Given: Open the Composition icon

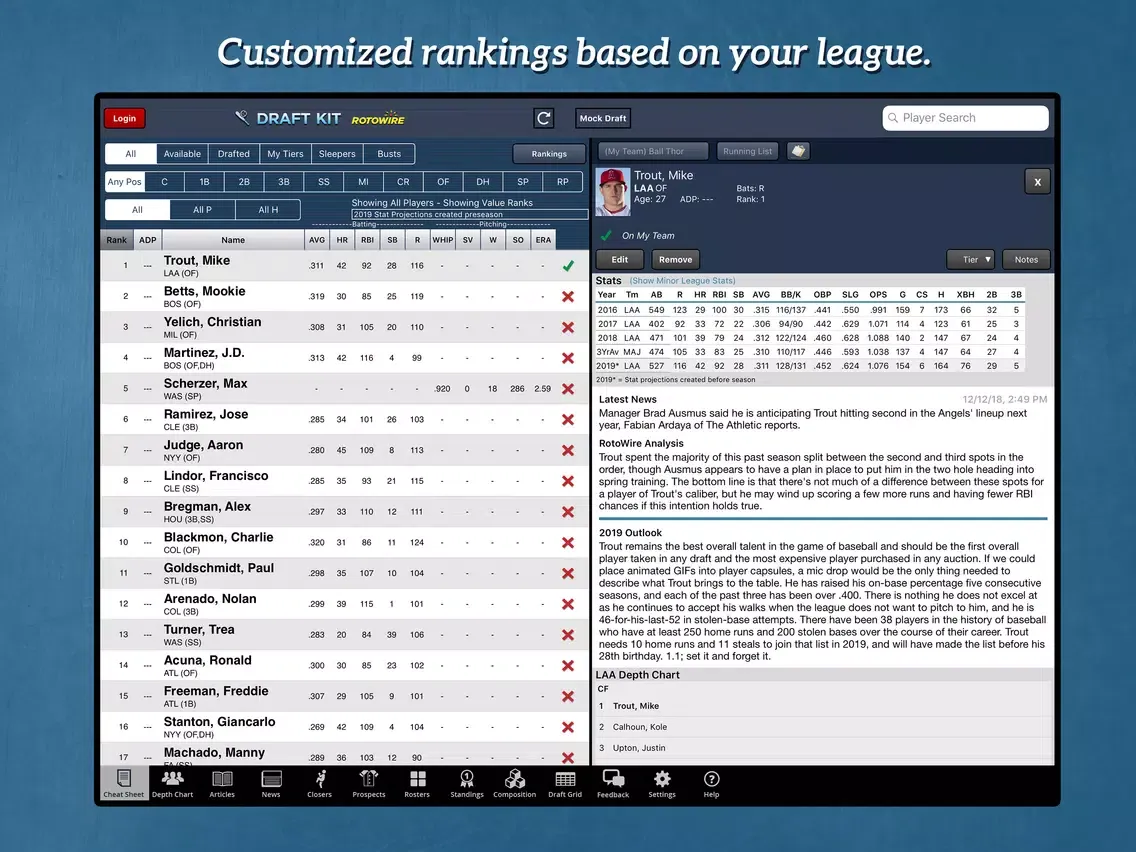Looking at the screenshot, I should [x=514, y=784].
